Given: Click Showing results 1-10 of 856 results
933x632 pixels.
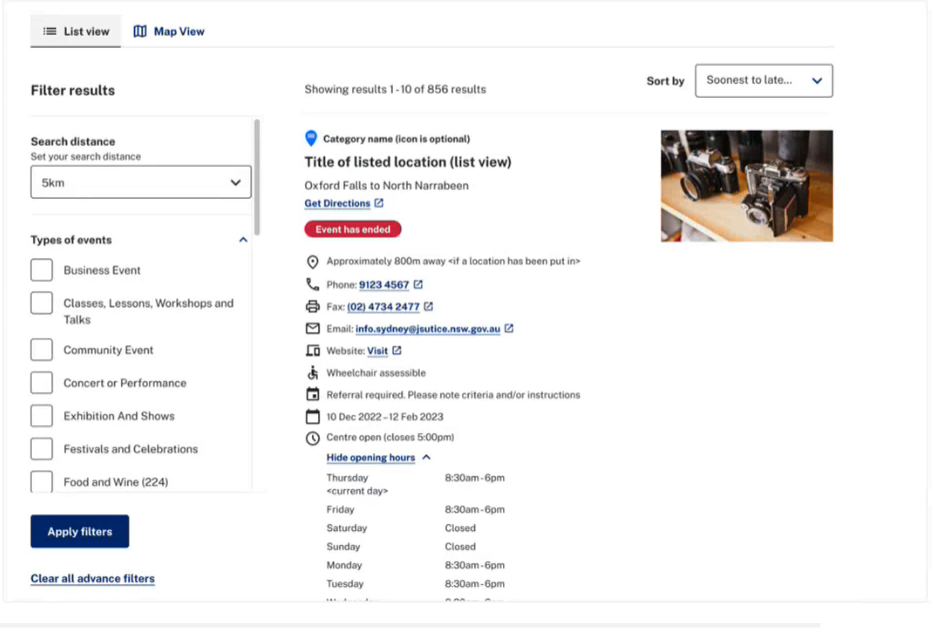Looking at the screenshot, I should (x=395, y=89).
